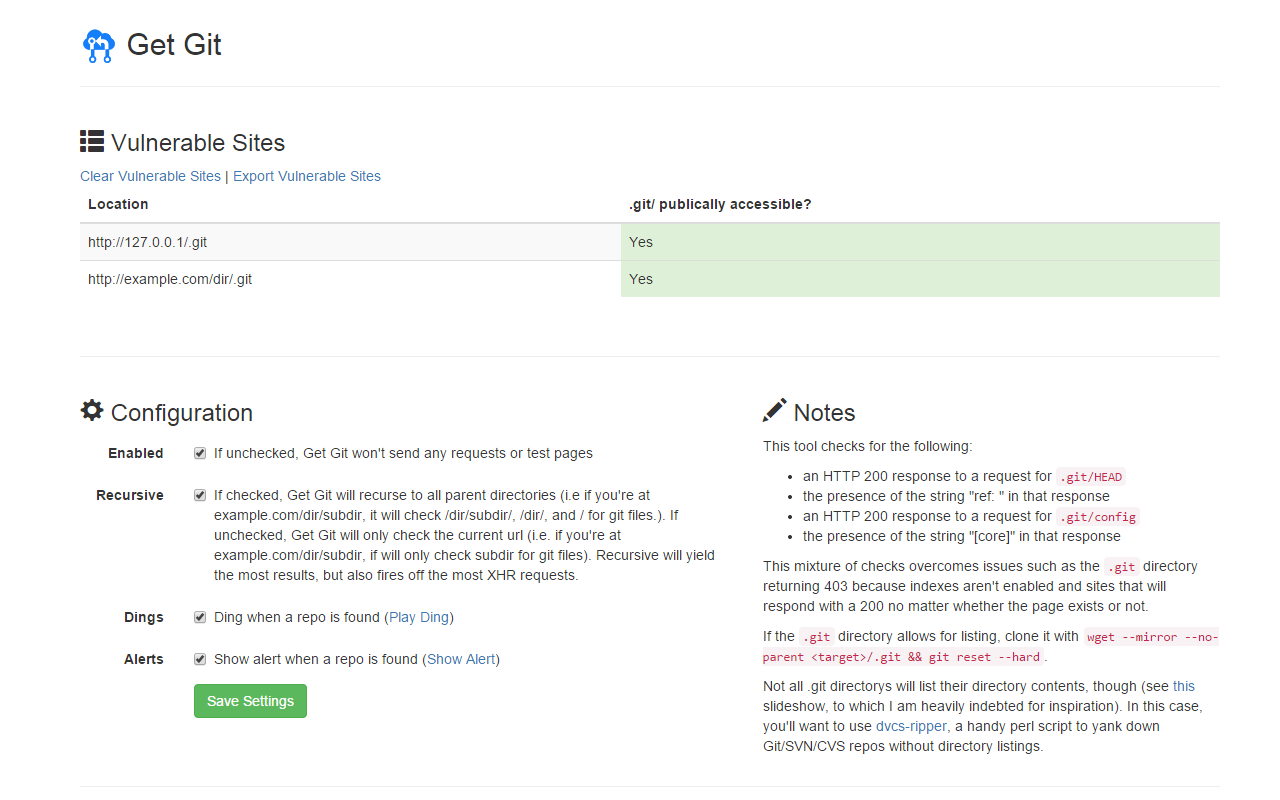
Task: Click the Show Alert link
Action: (461, 659)
